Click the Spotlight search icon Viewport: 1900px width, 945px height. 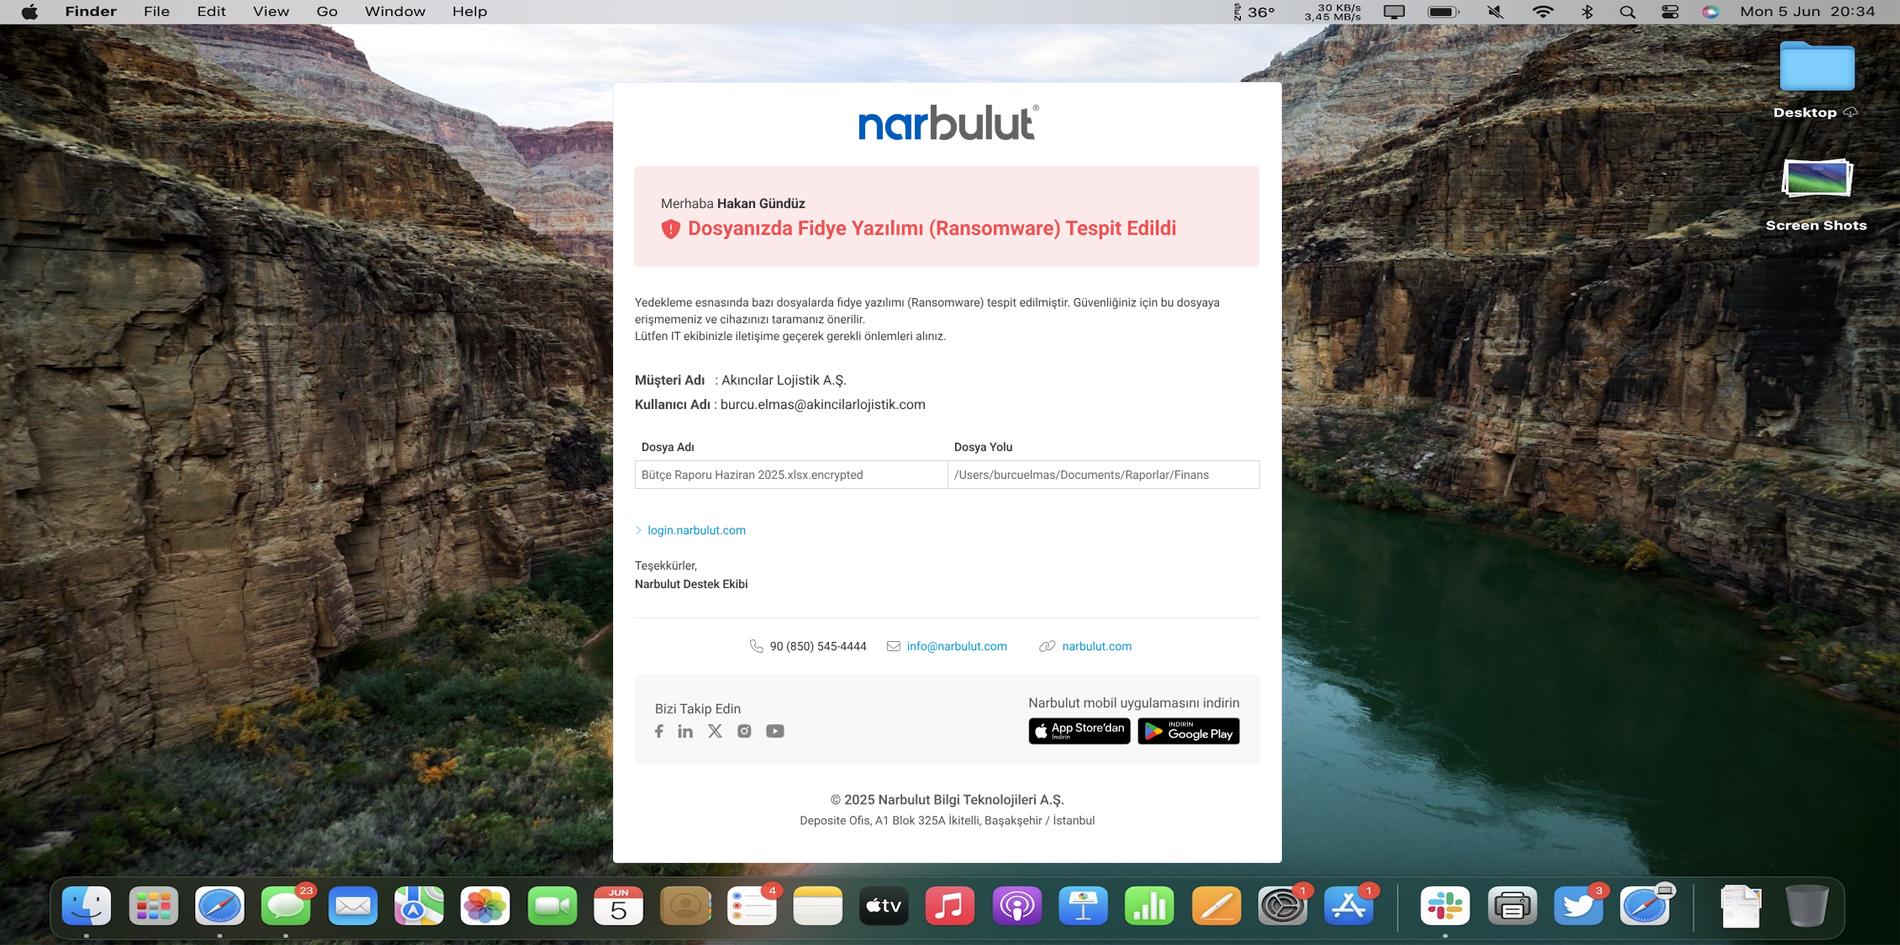point(1627,12)
